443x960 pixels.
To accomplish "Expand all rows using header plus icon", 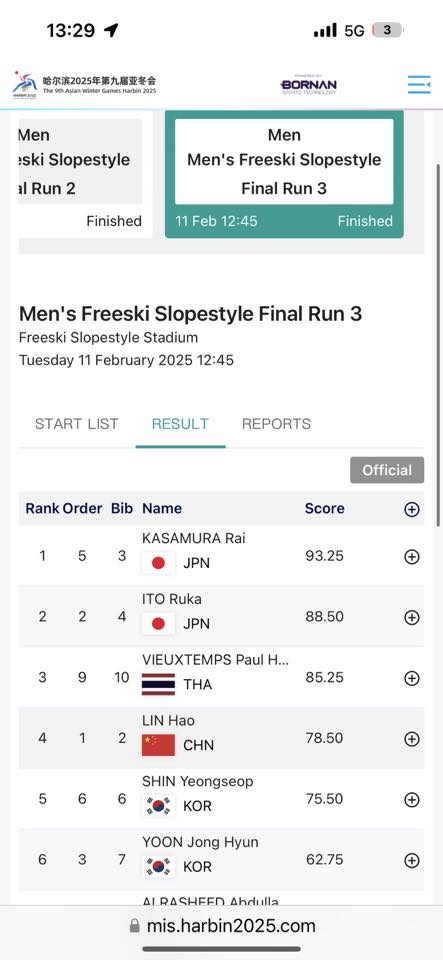I will tap(412, 509).
